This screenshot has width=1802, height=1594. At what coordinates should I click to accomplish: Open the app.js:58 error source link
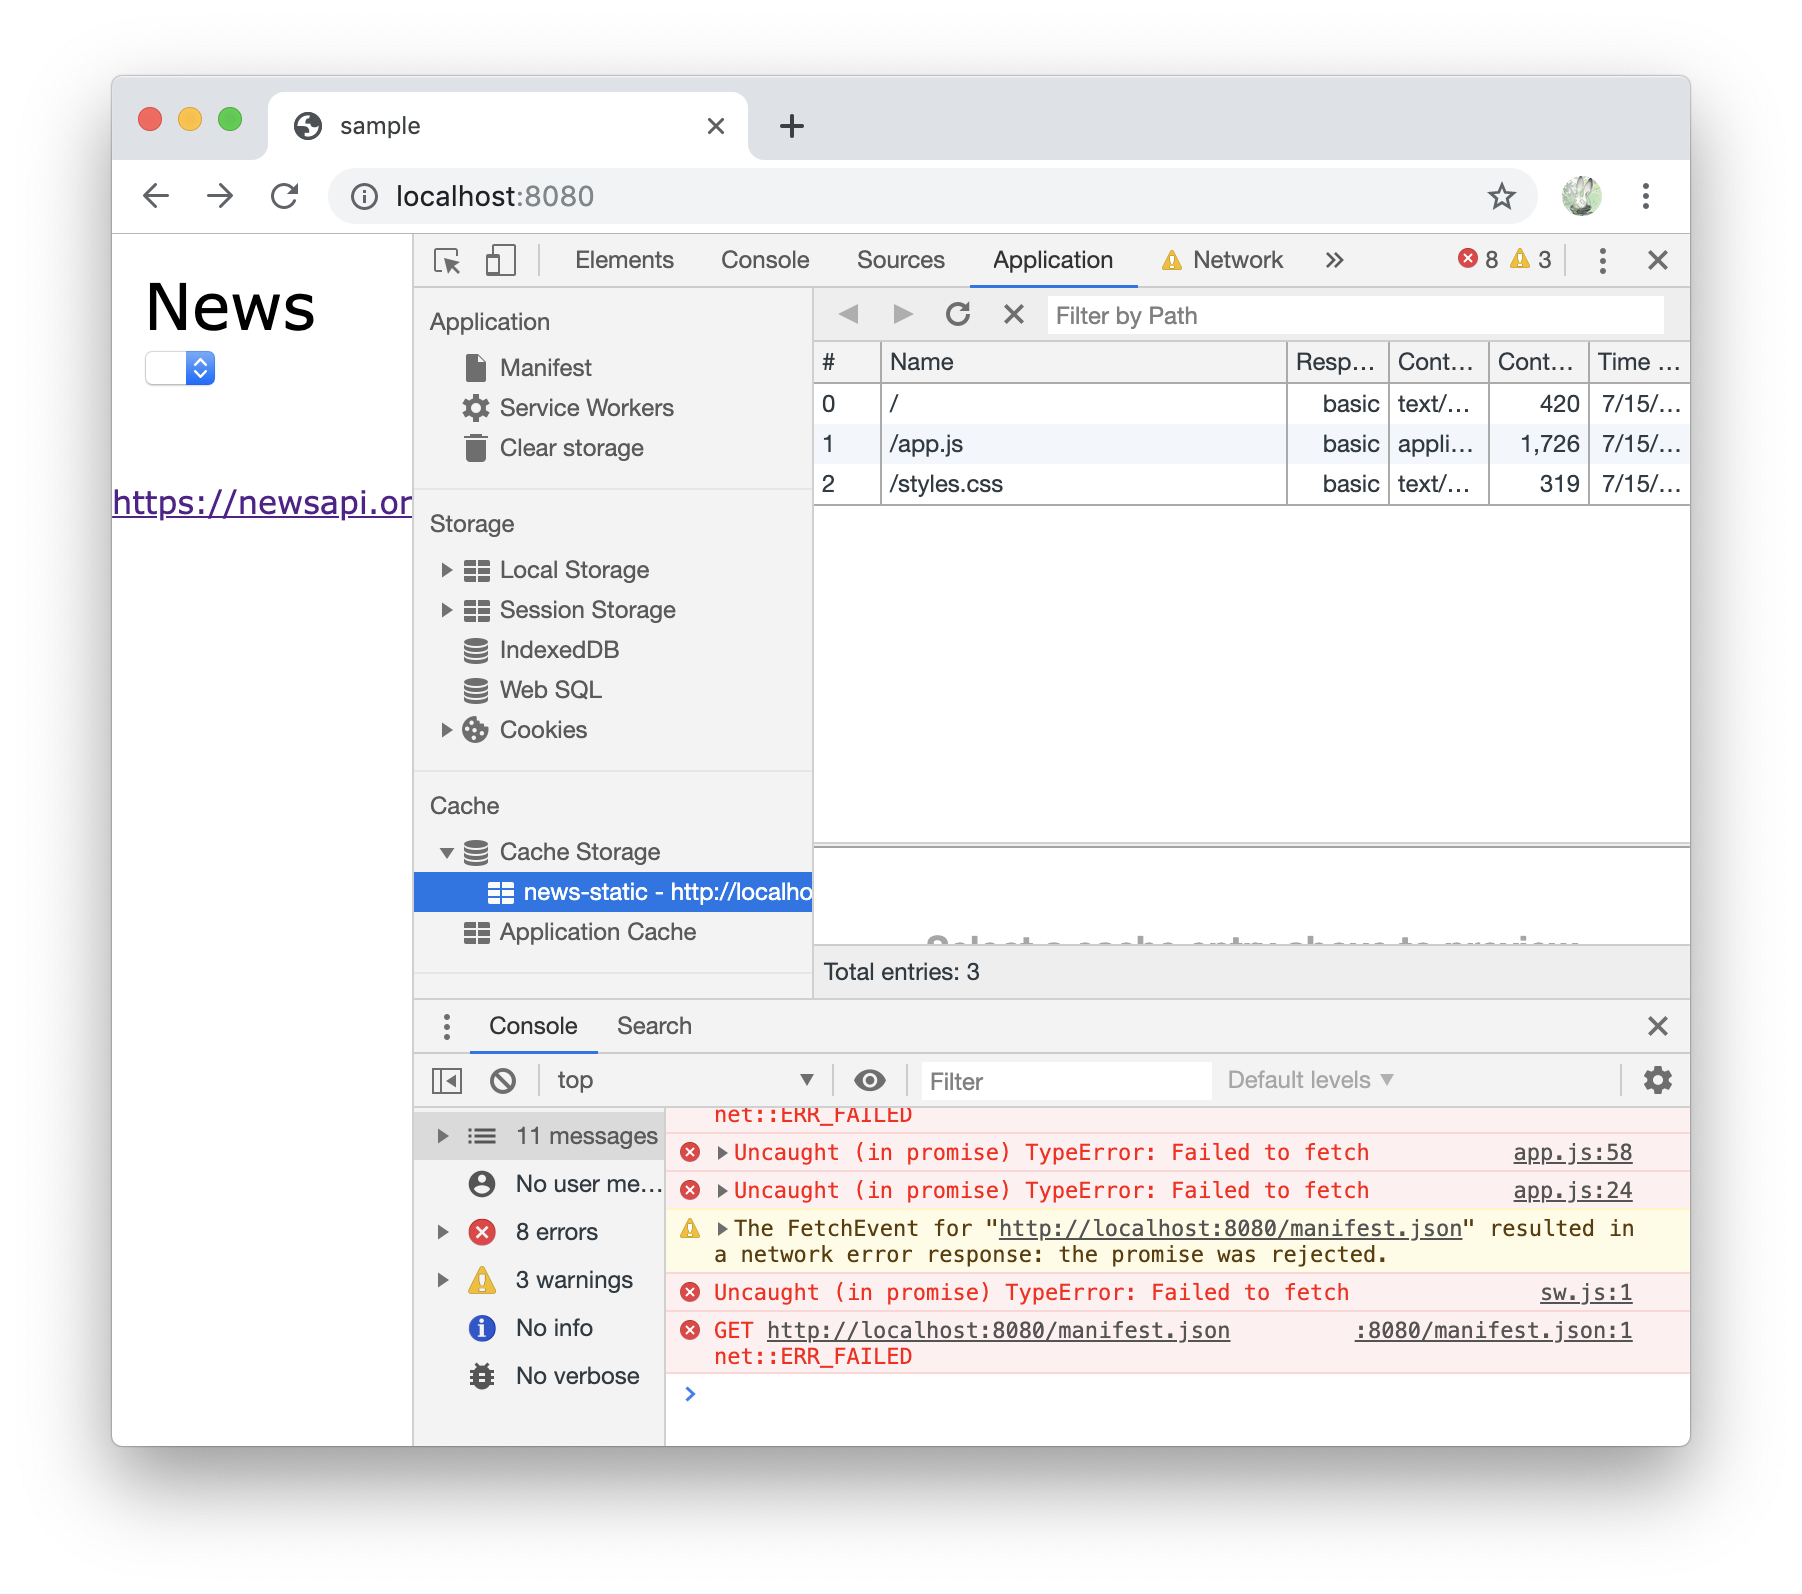tap(1572, 1152)
